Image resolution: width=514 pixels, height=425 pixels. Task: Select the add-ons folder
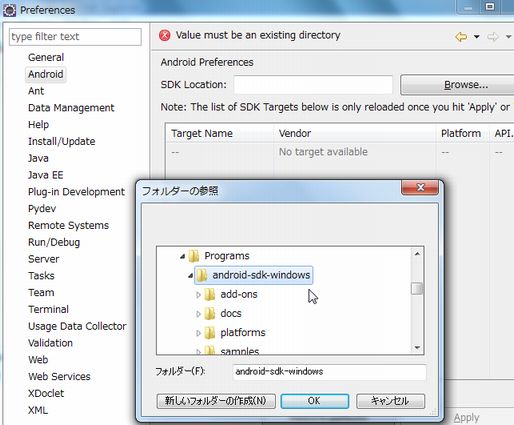point(239,294)
